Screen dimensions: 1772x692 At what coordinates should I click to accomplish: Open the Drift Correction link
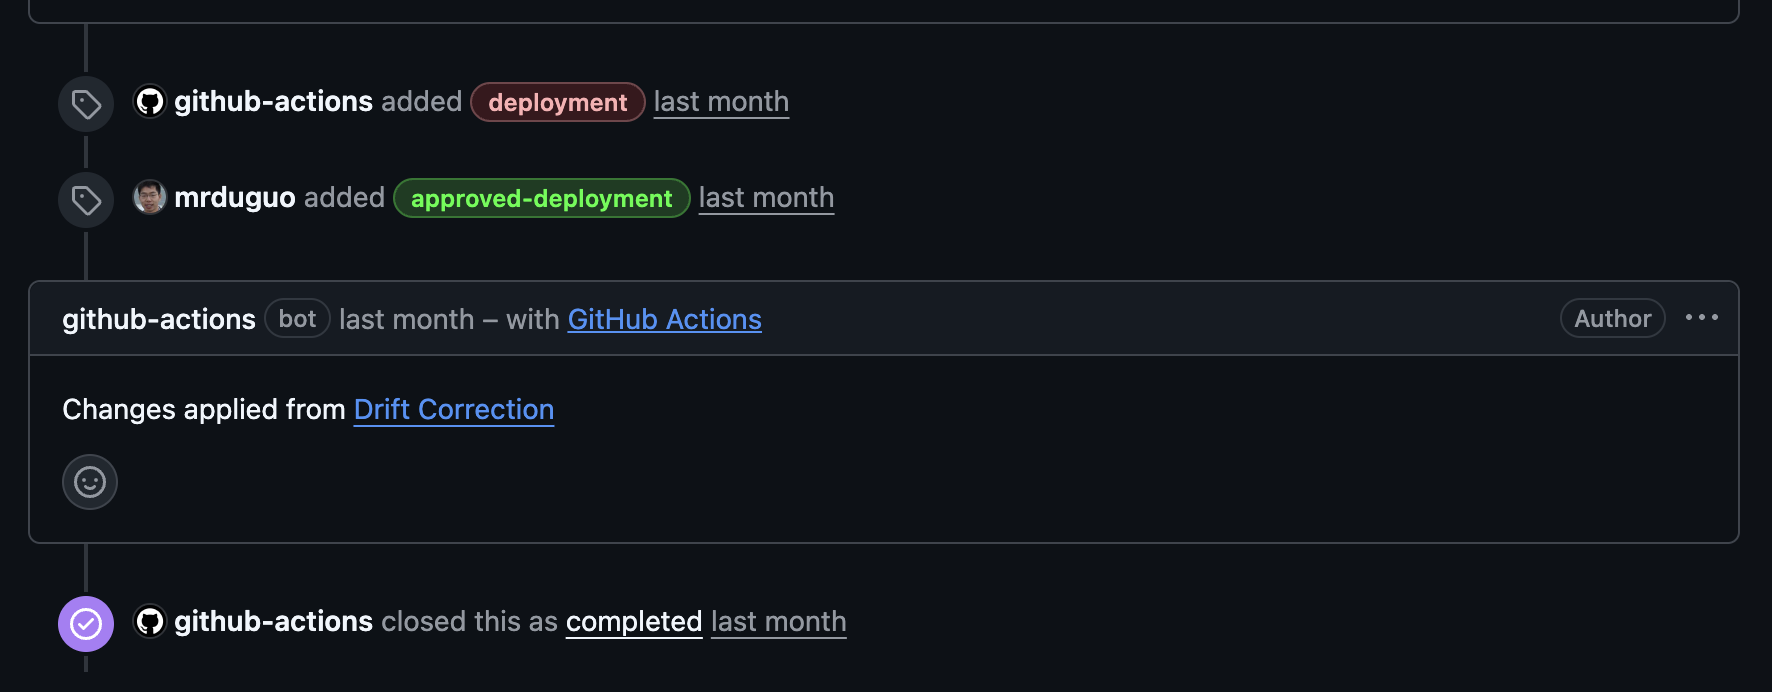[453, 409]
